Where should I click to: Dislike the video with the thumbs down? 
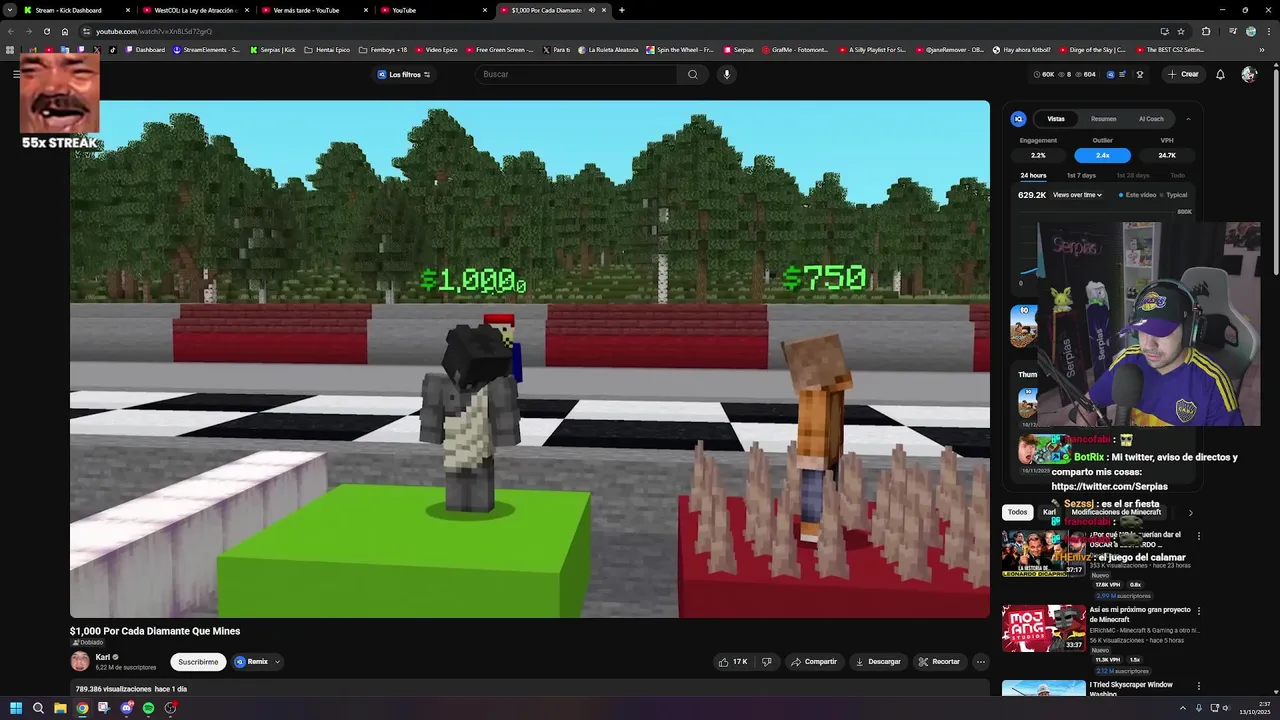click(x=767, y=662)
